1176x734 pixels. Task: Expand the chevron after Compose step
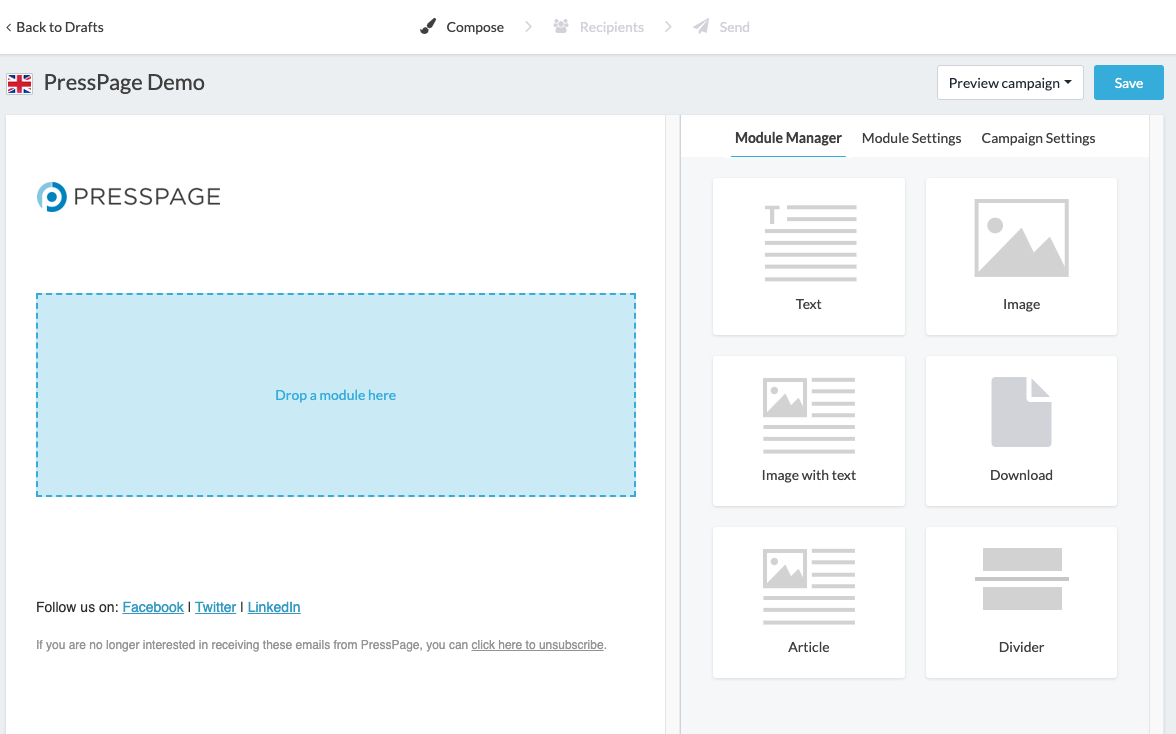pos(528,26)
